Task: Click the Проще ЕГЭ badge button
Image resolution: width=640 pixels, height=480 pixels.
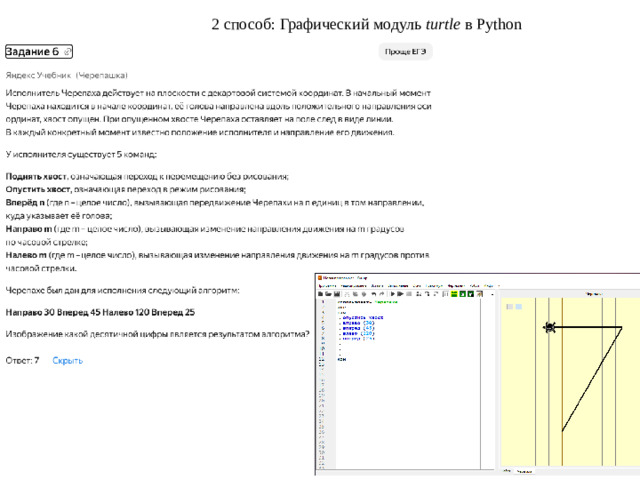Action: 405,51
